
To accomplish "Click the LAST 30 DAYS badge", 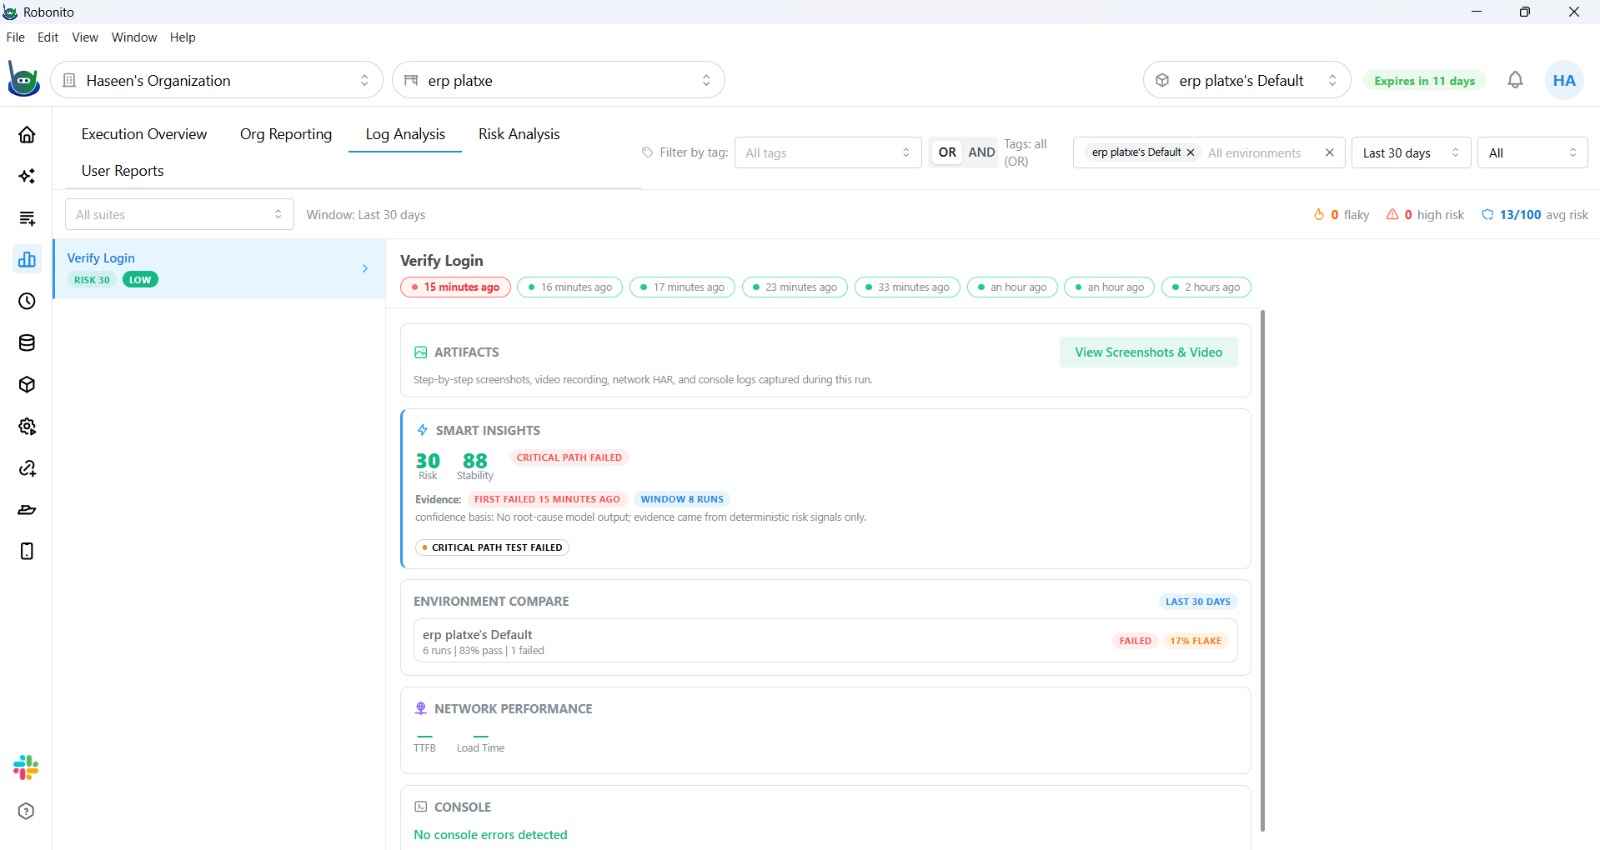I will pos(1198,602).
